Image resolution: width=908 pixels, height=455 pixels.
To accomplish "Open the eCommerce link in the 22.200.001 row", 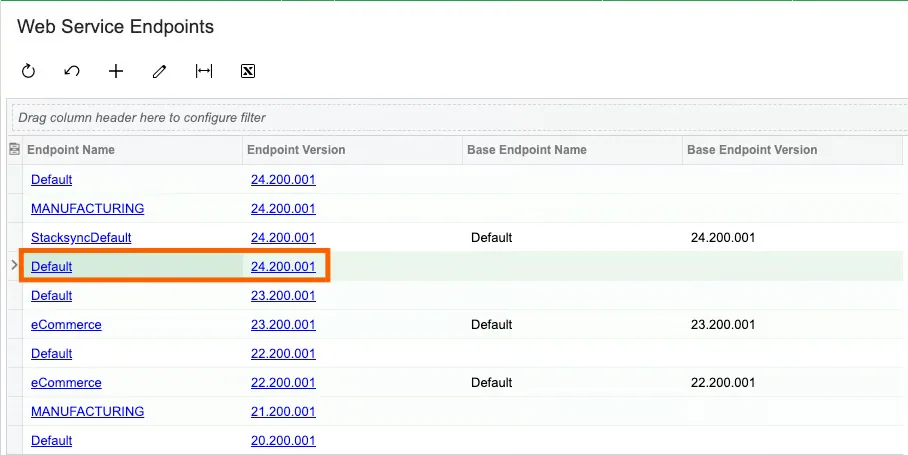I will pos(66,382).
